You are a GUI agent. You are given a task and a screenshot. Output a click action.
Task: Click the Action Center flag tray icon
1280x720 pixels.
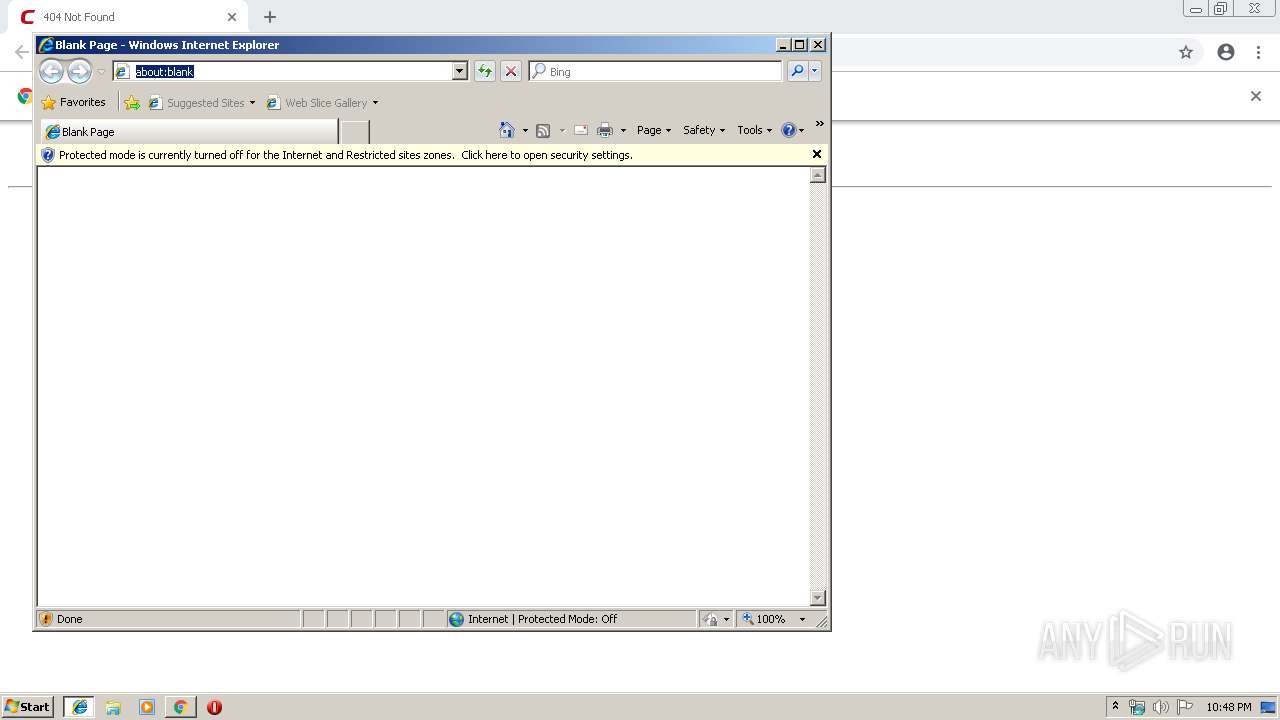coord(1185,707)
